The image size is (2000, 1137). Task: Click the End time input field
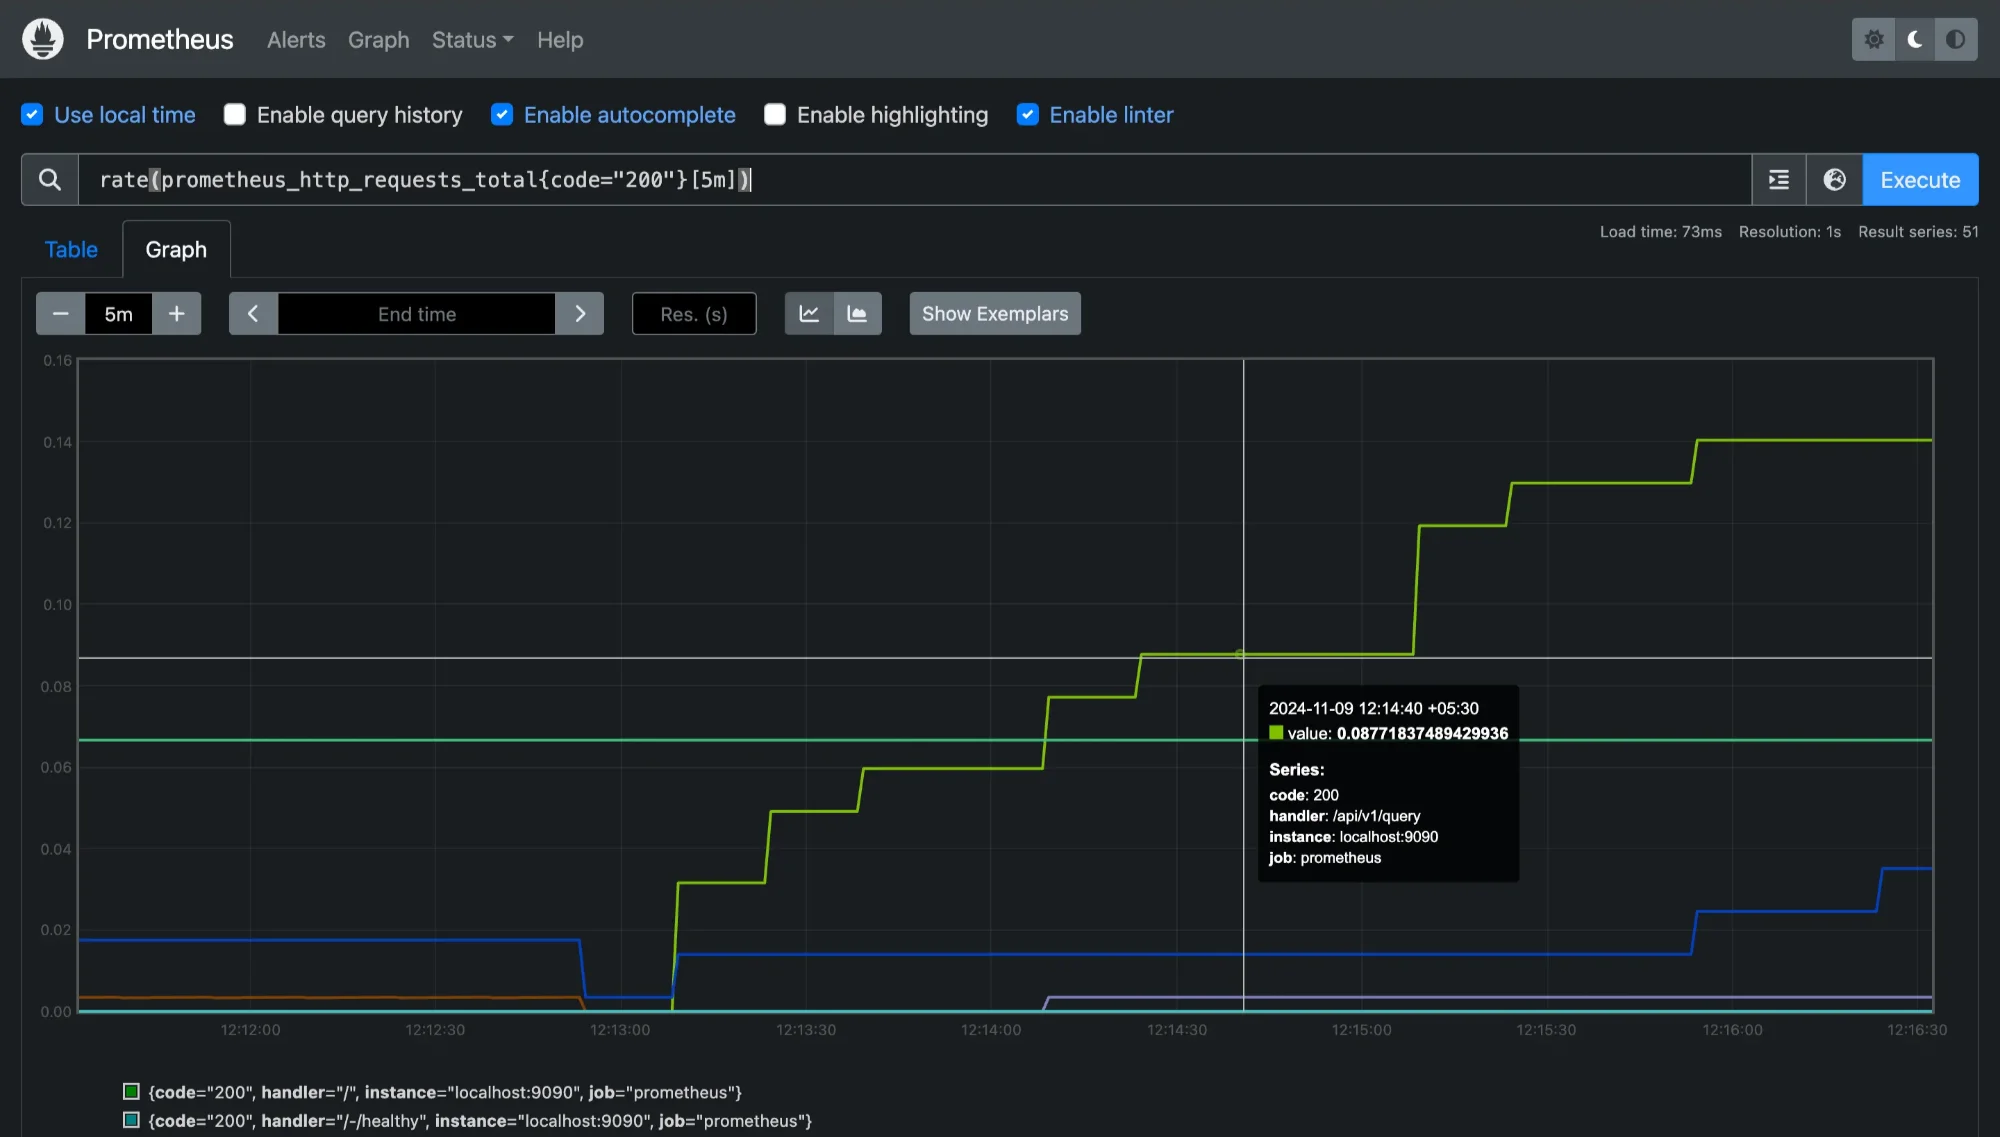pos(417,314)
